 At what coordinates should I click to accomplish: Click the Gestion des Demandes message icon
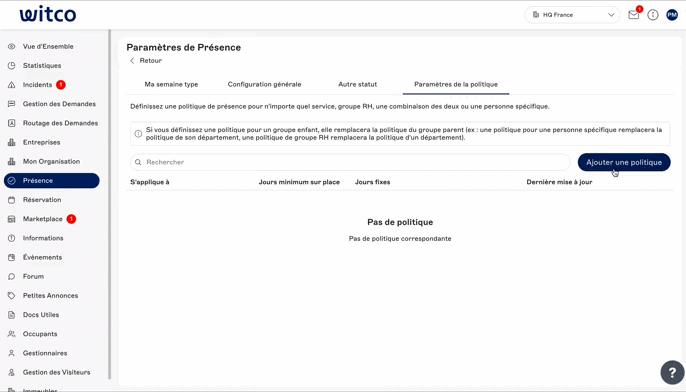coord(11,104)
